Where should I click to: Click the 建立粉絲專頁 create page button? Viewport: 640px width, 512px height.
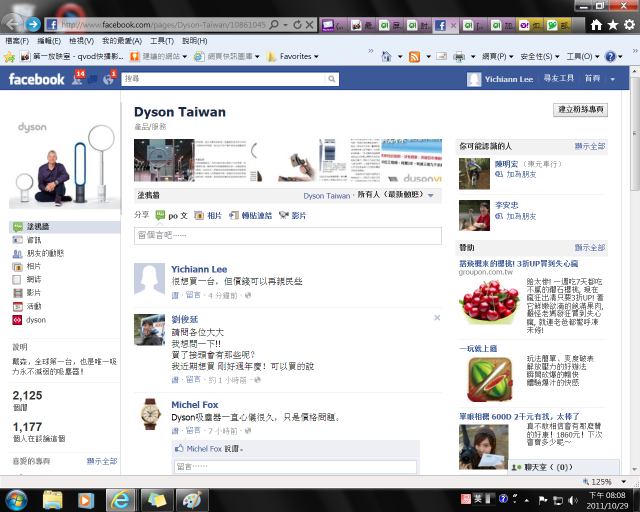pyautogui.click(x=580, y=109)
